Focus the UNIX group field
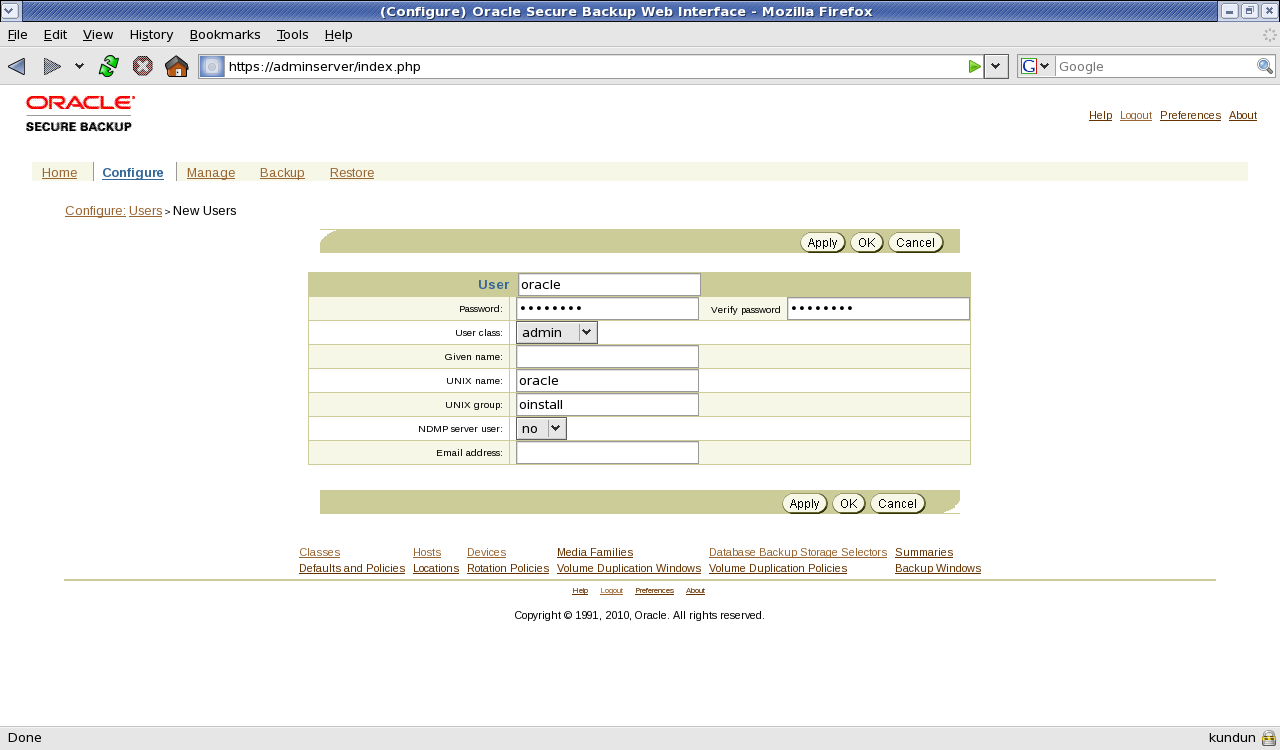The image size is (1280, 750). (607, 405)
